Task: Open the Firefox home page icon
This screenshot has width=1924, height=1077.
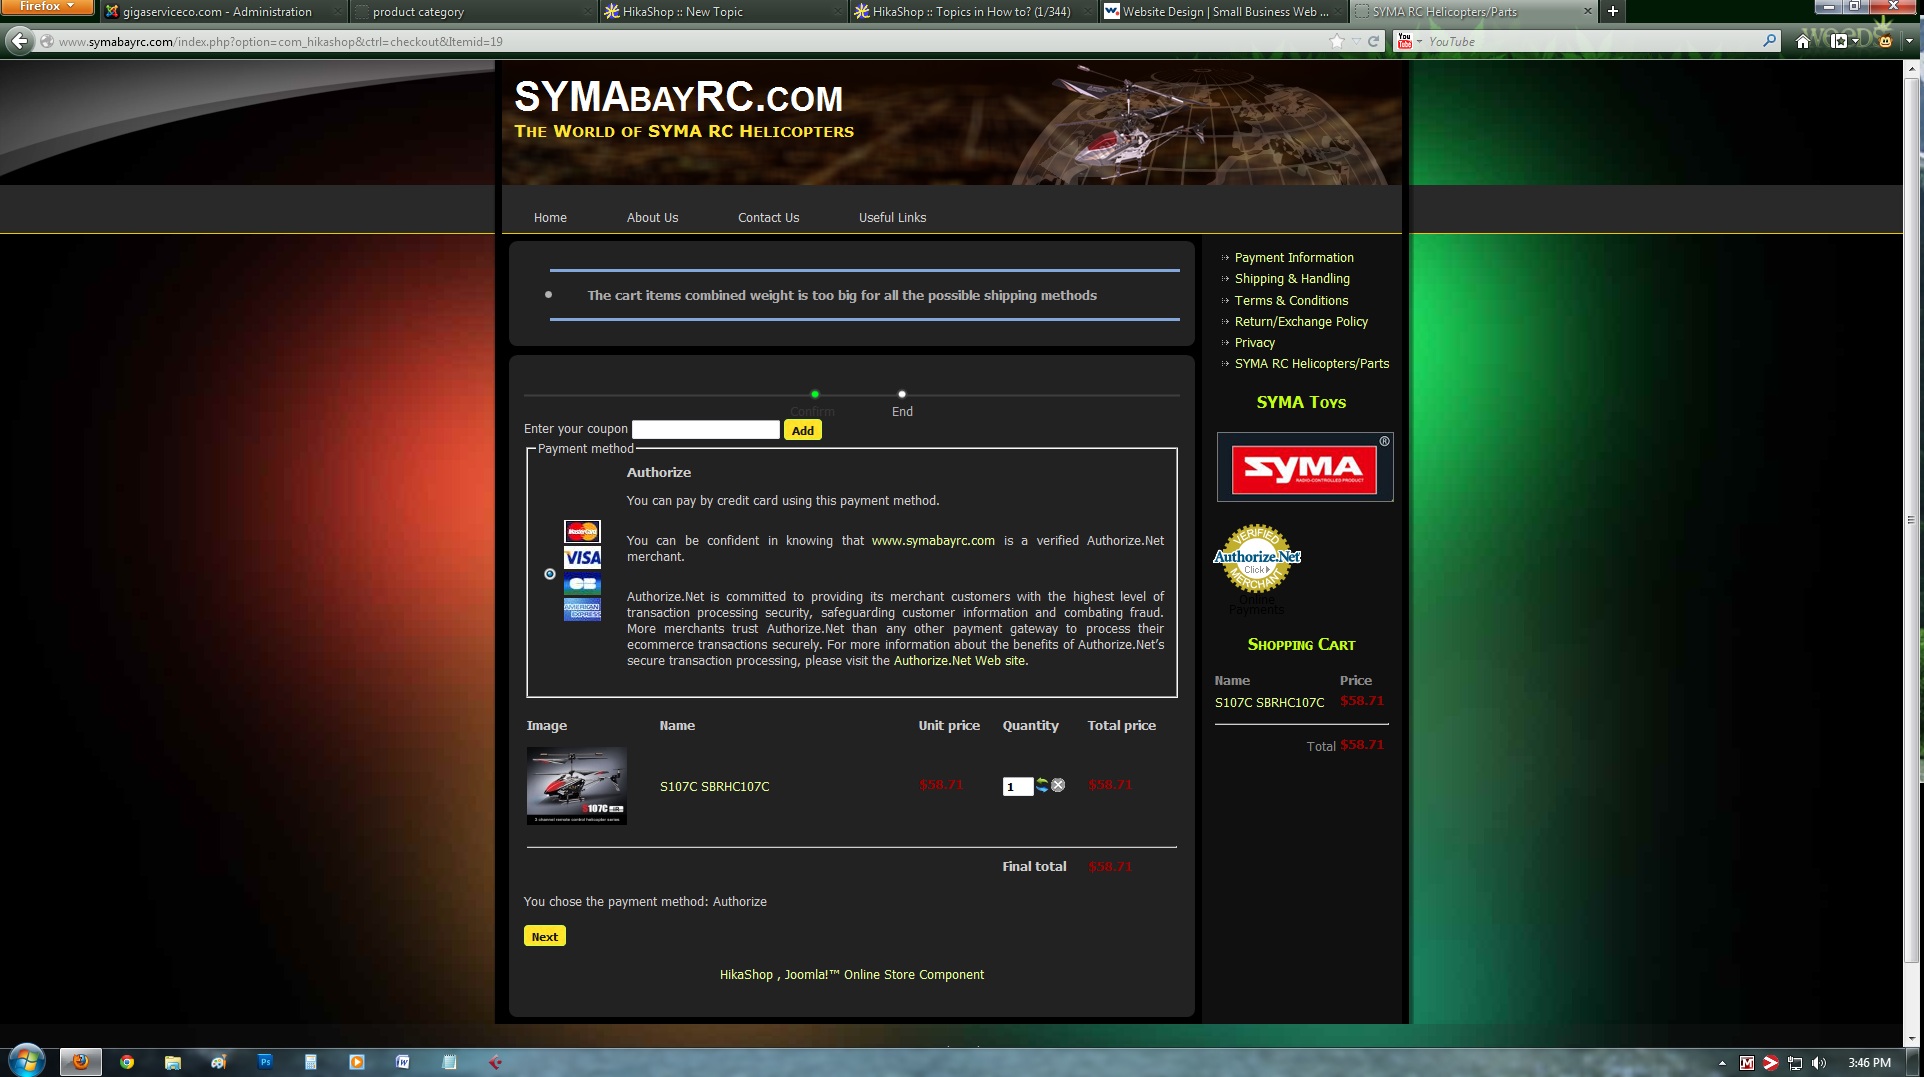Action: (x=1803, y=41)
